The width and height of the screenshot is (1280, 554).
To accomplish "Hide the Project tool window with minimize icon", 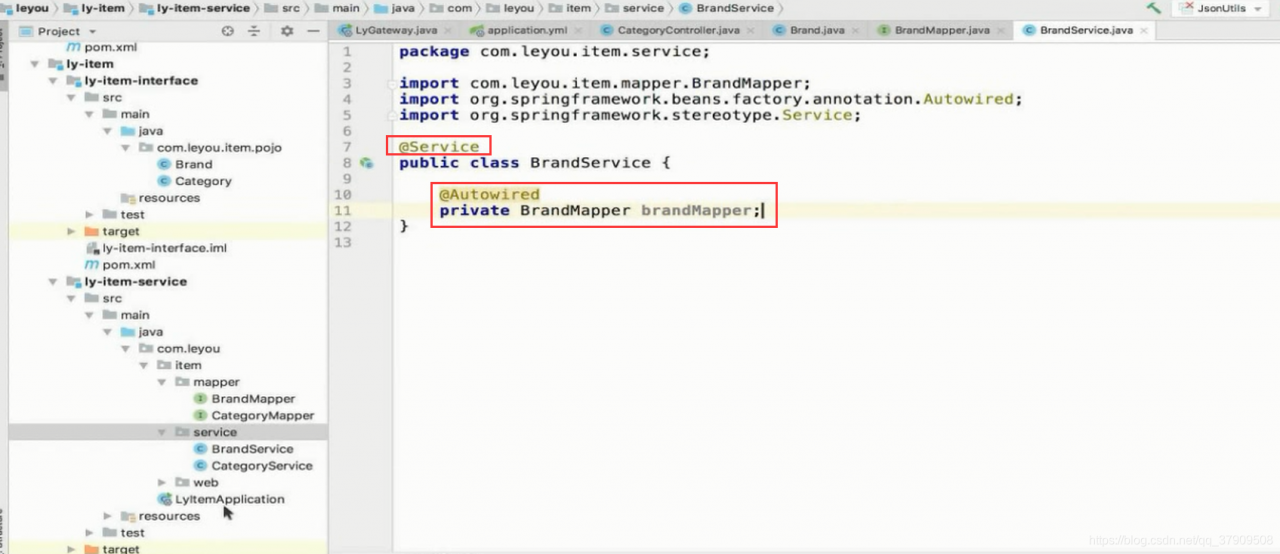I will (x=314, y=31).
